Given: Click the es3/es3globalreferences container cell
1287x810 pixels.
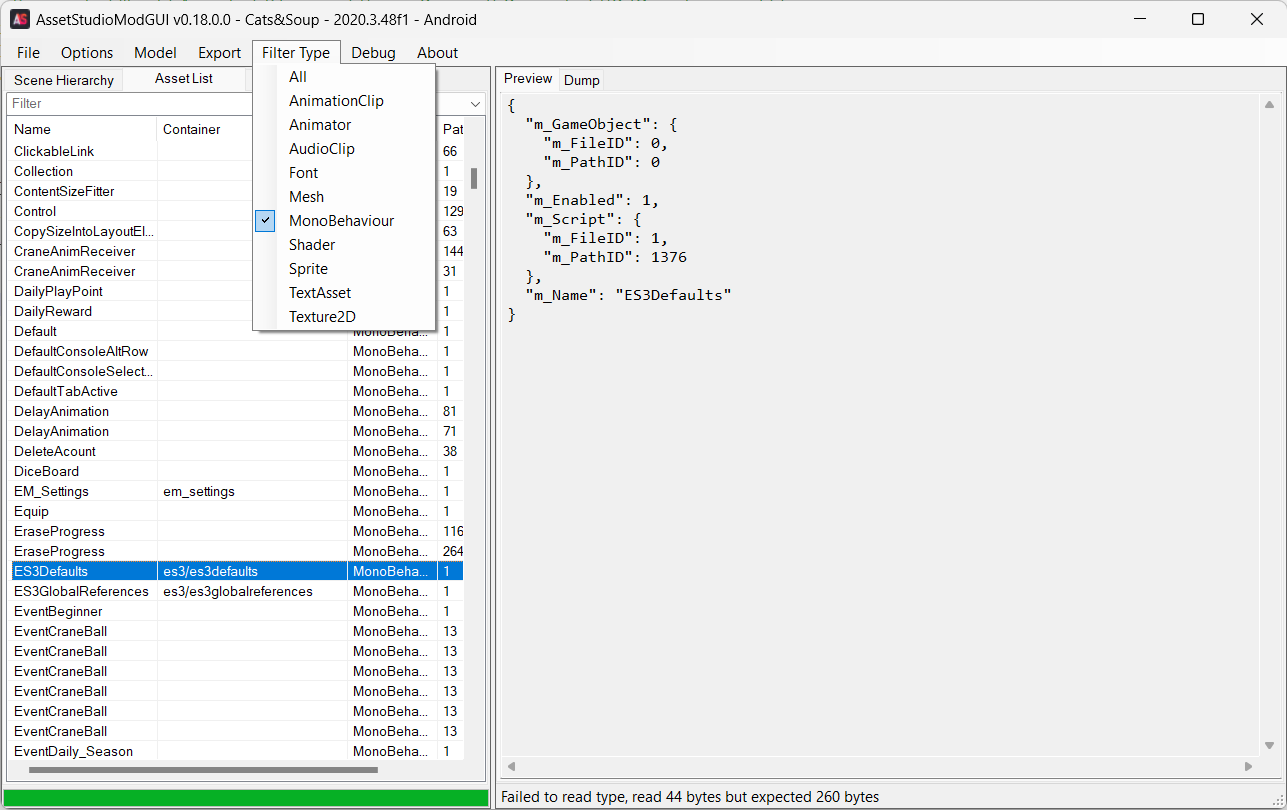Looking at the screenshot, I should tap(252, 591).
